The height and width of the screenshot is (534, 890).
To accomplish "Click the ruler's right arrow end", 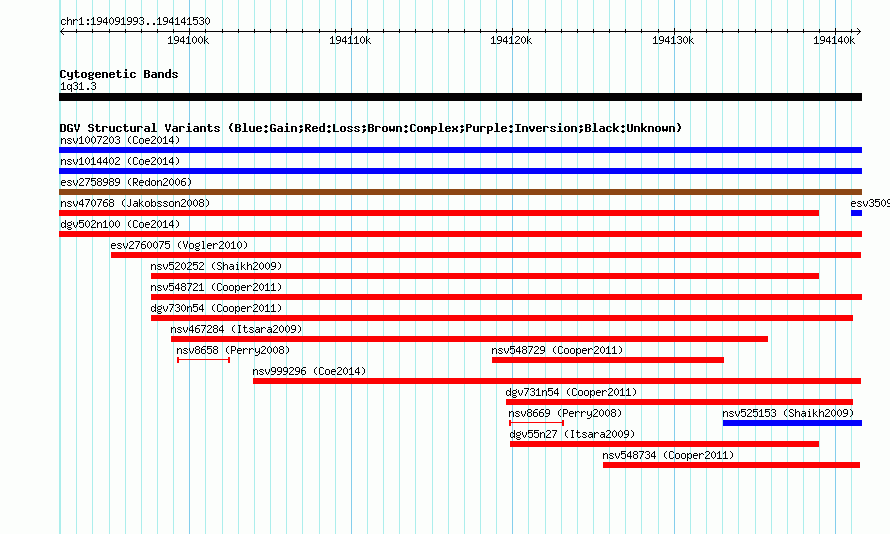I will pos(859,31).
